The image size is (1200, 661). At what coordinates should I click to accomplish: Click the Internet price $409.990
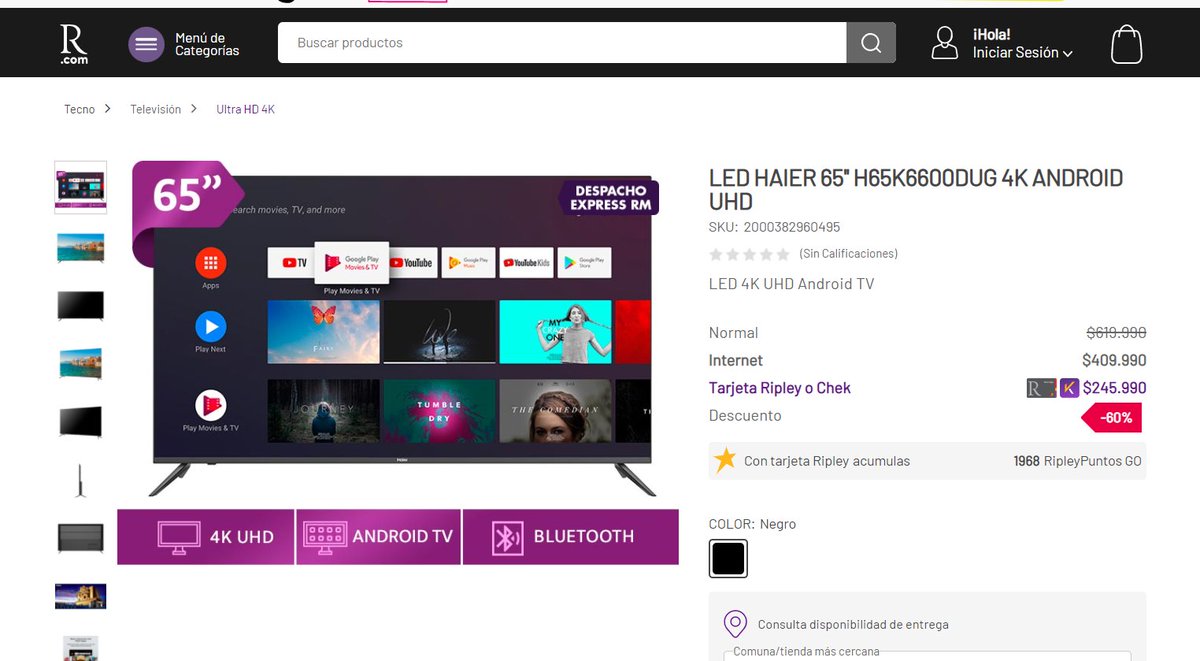1114,360
